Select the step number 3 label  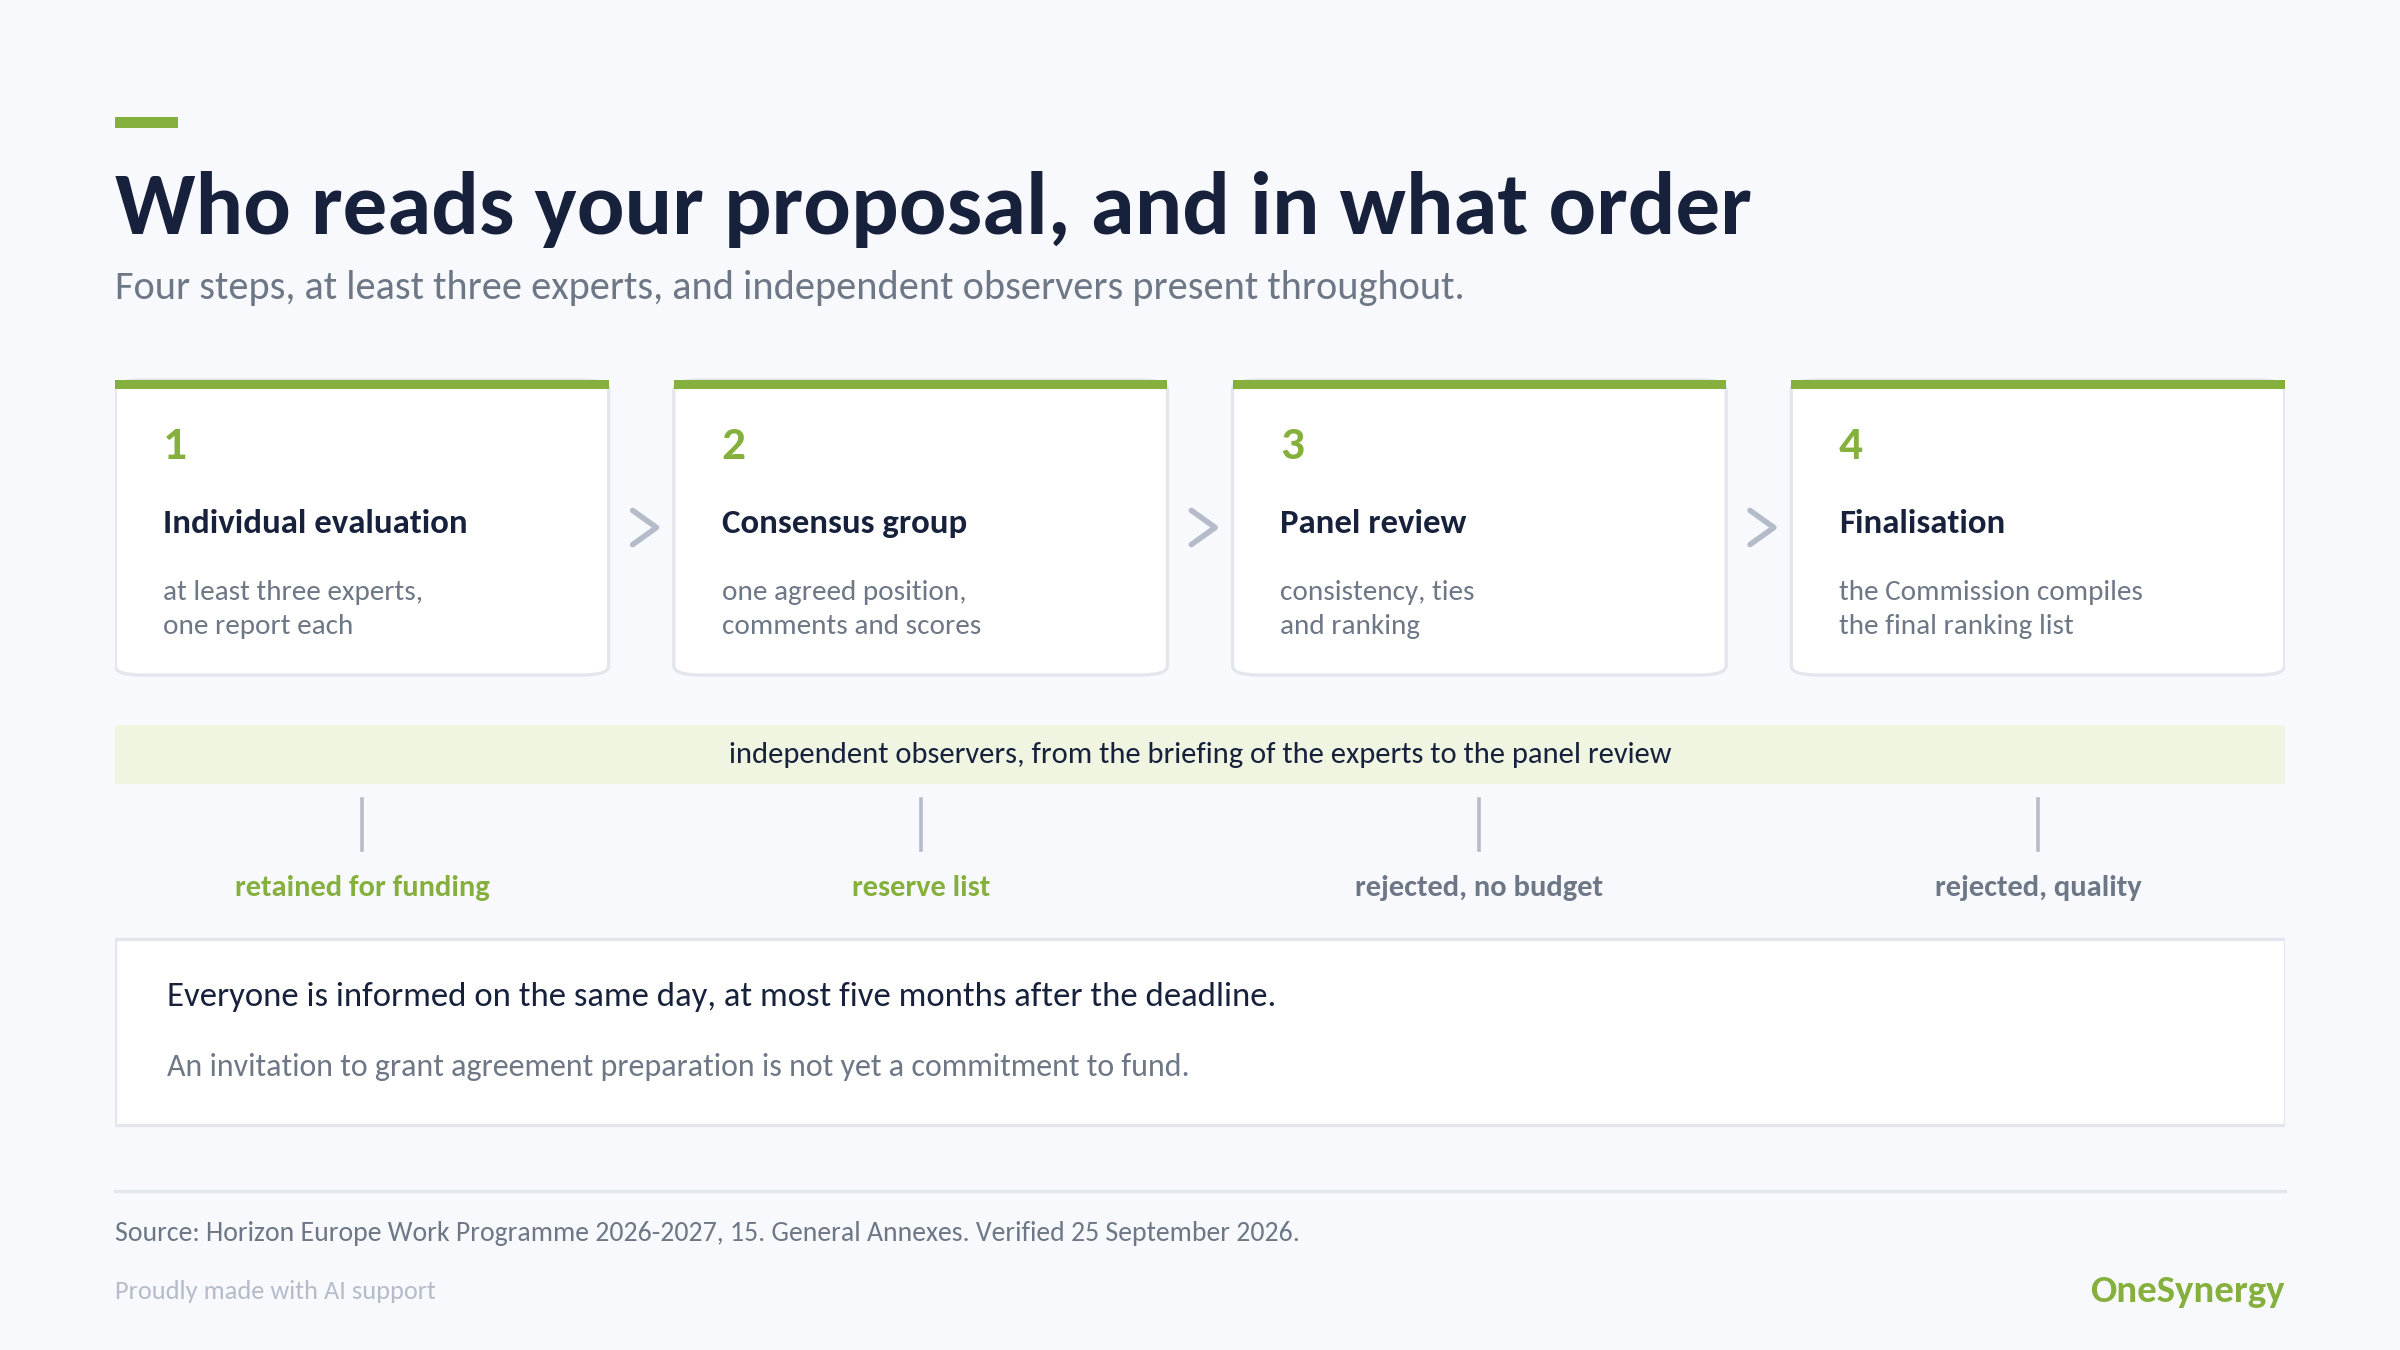pos(1293,445)
